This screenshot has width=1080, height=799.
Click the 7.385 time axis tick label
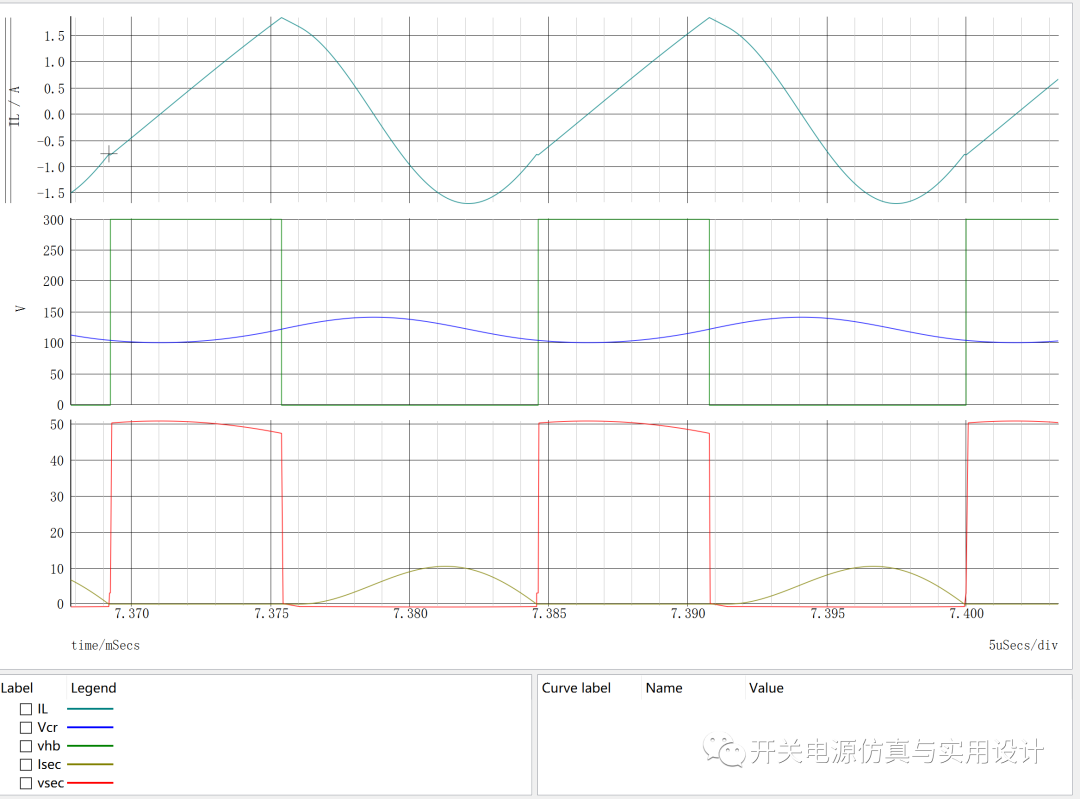549,614
